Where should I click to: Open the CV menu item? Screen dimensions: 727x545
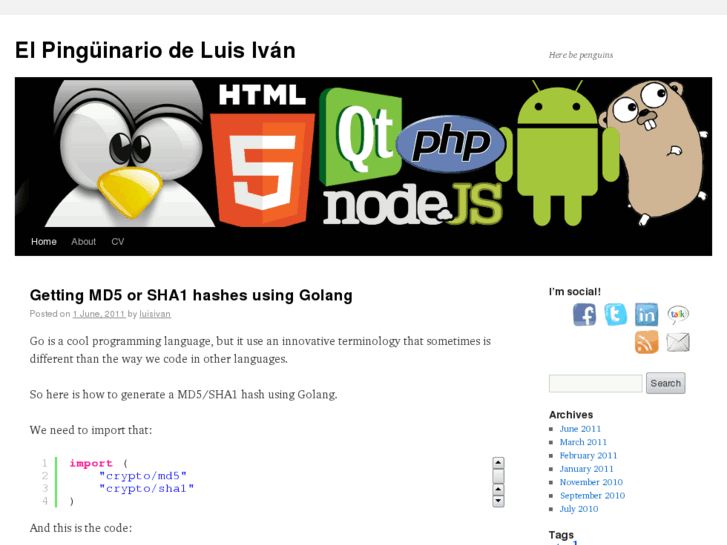(118, 242)
